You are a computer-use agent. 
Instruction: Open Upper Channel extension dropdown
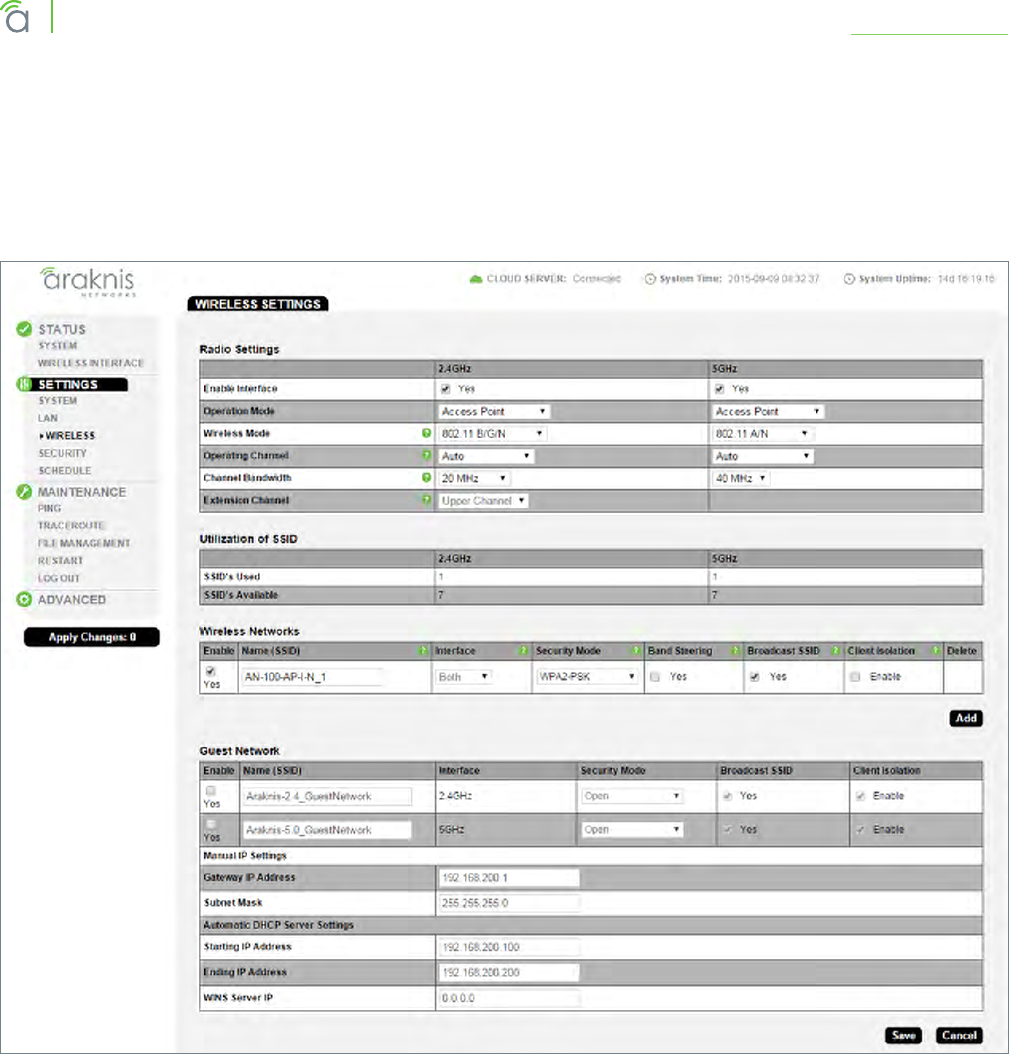[483, 501]
